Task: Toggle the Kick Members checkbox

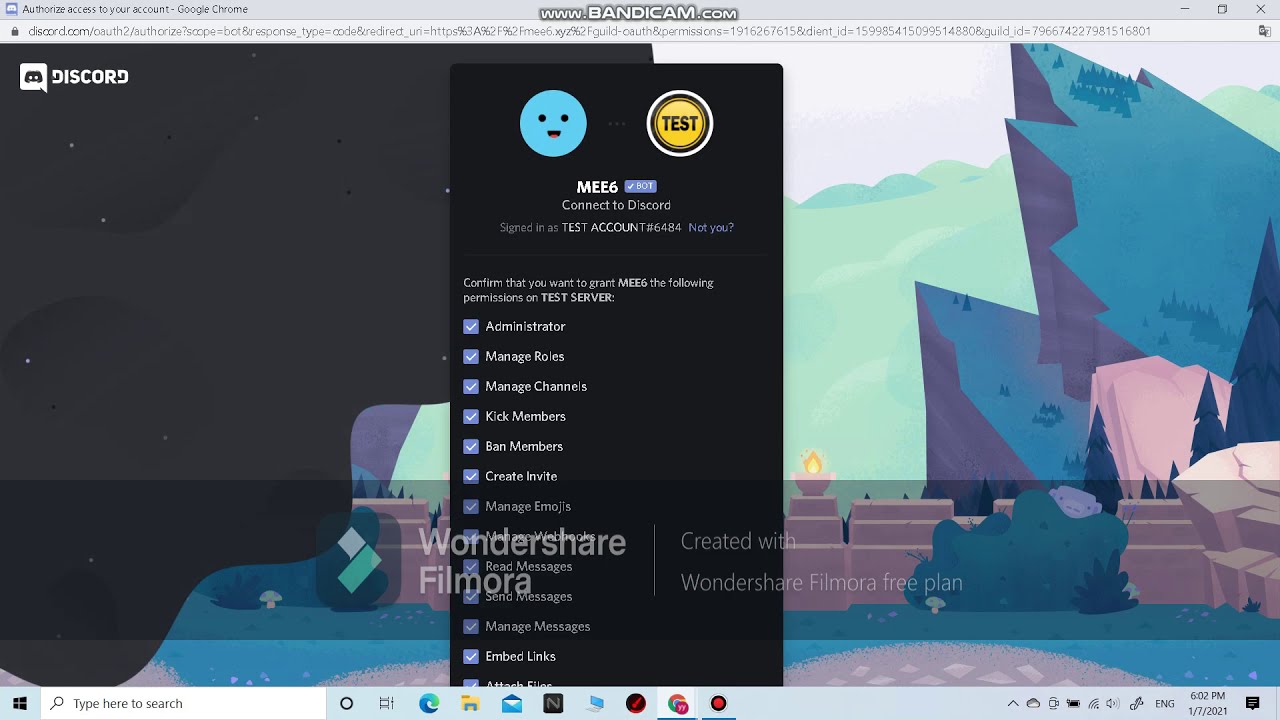Action: 471,417
